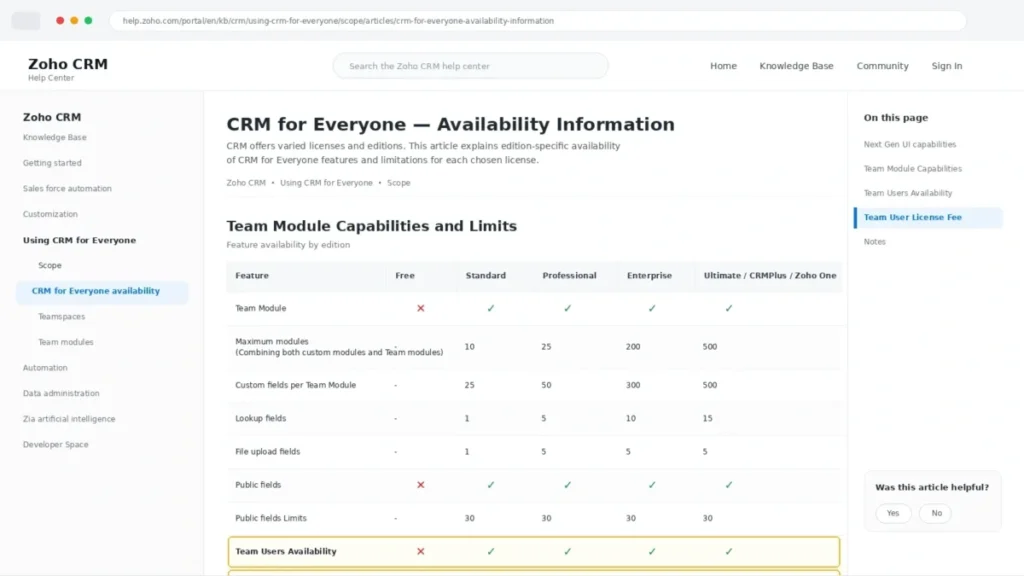Image resolution: width=1024 pixels, height=576 pixels.
Task: Click the Zoho CRM Help Center logo
Action: coord(68,69)
